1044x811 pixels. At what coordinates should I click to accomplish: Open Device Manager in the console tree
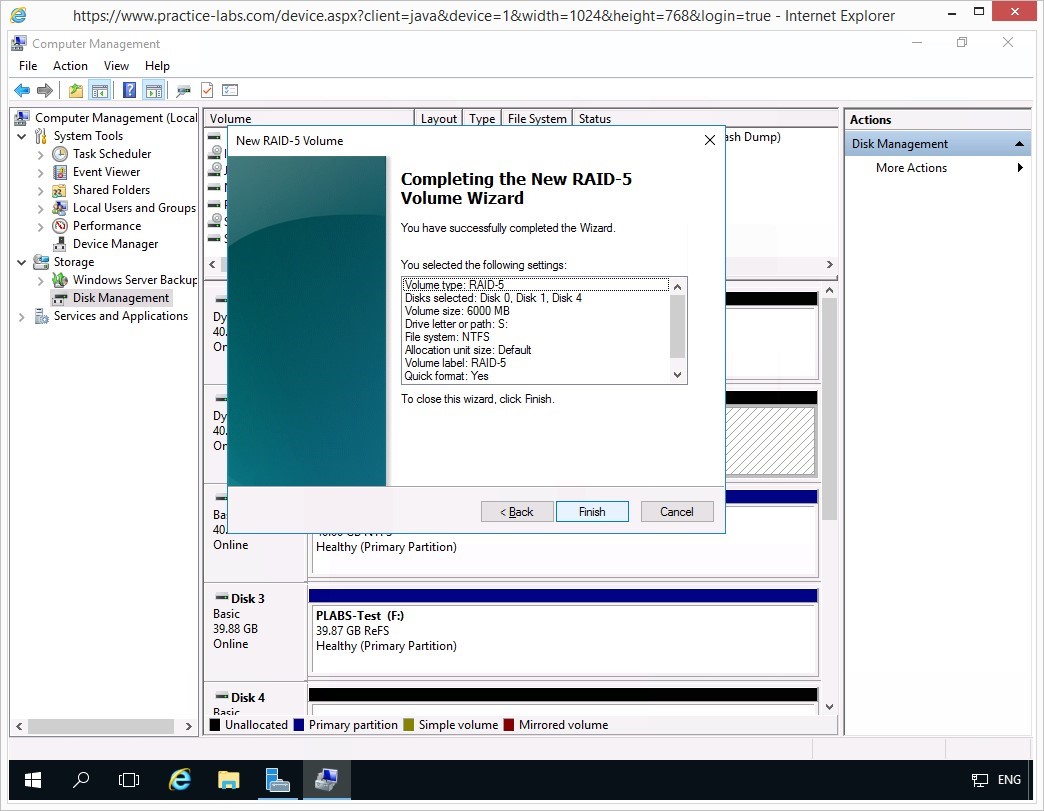[x=115, y=244]
